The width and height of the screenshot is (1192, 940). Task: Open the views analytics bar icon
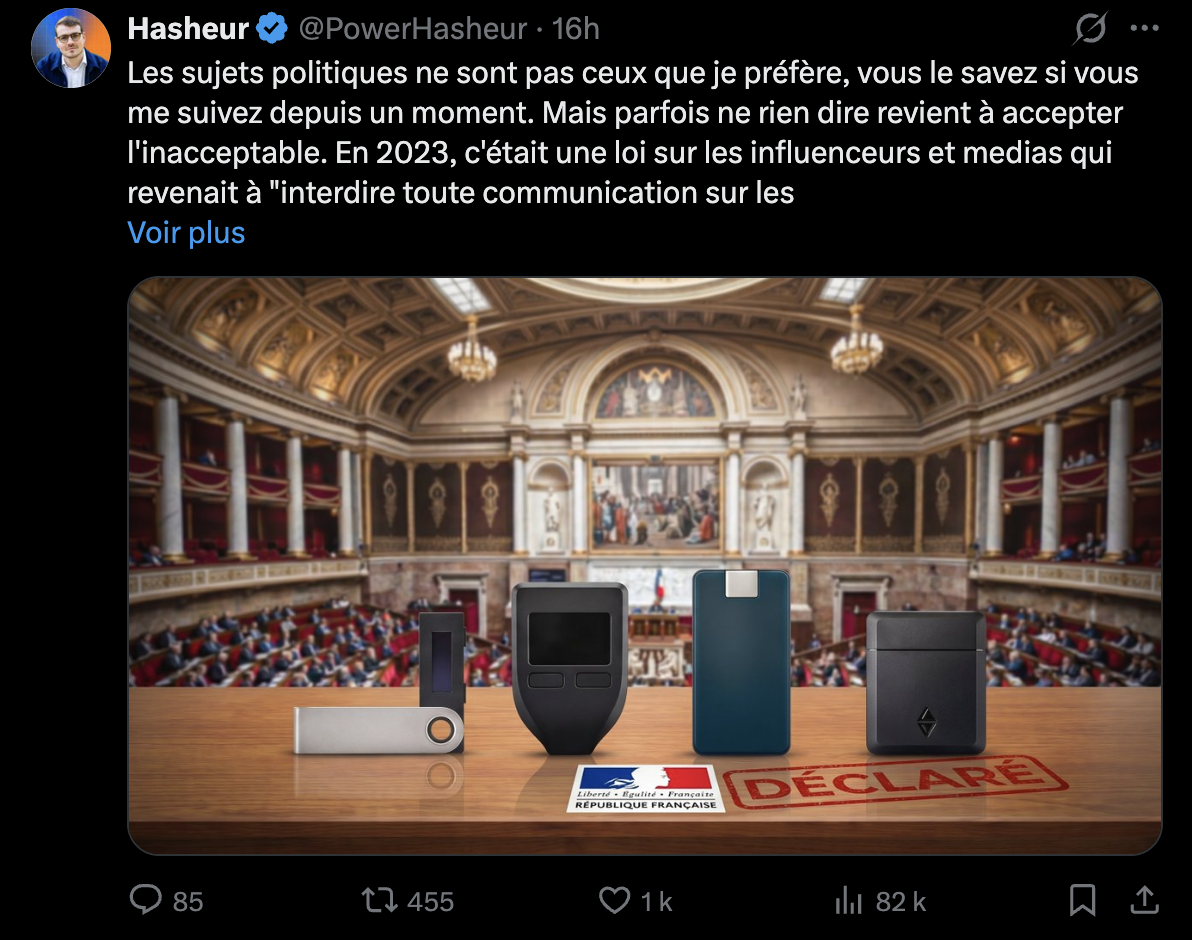(848, 901)
